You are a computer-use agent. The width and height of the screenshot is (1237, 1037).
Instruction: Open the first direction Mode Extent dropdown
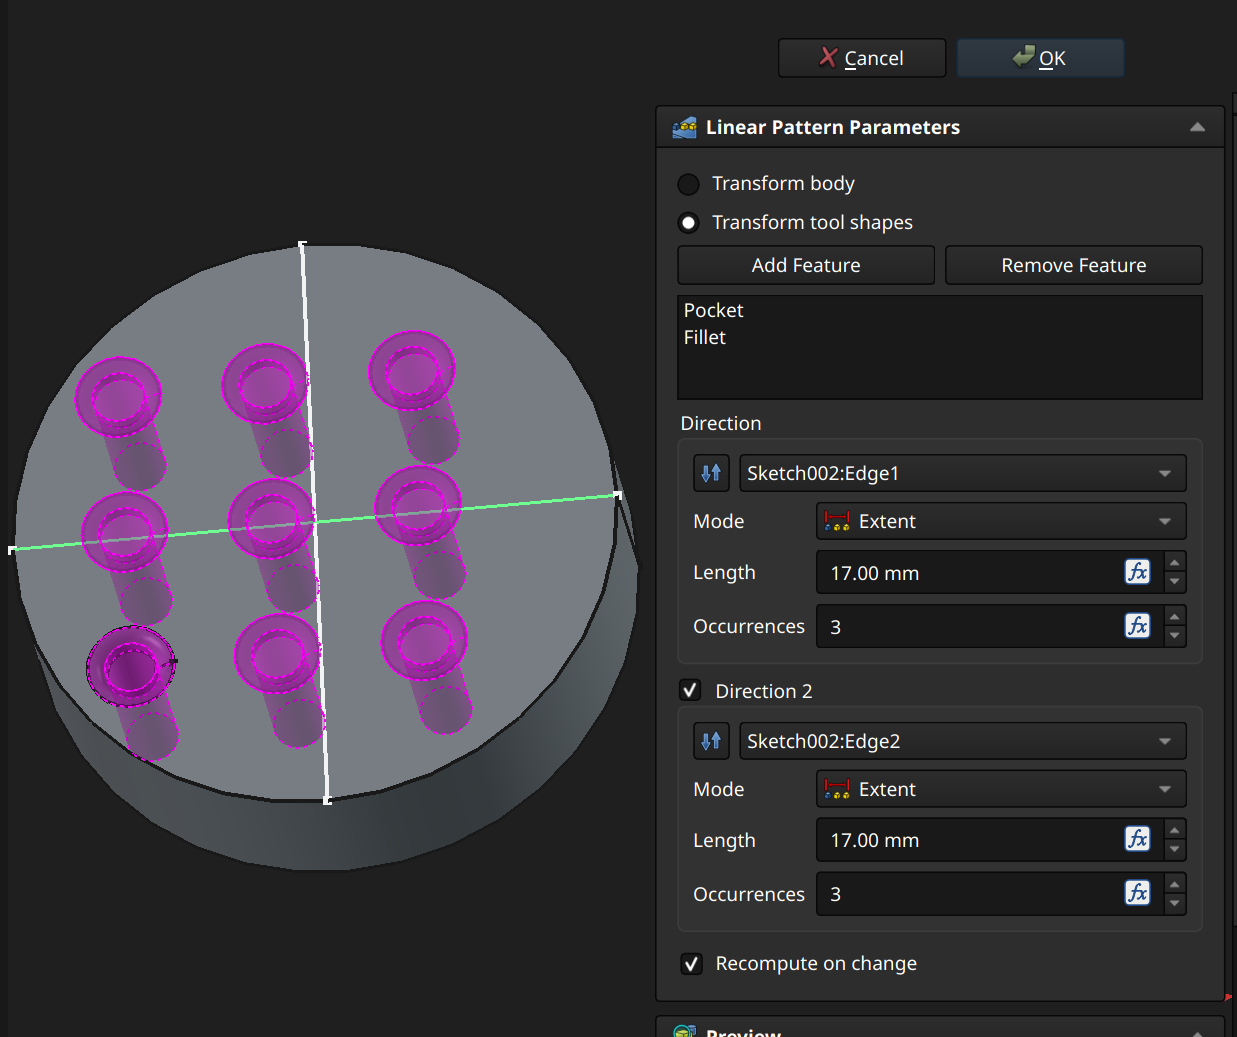tap(1001, 521)
